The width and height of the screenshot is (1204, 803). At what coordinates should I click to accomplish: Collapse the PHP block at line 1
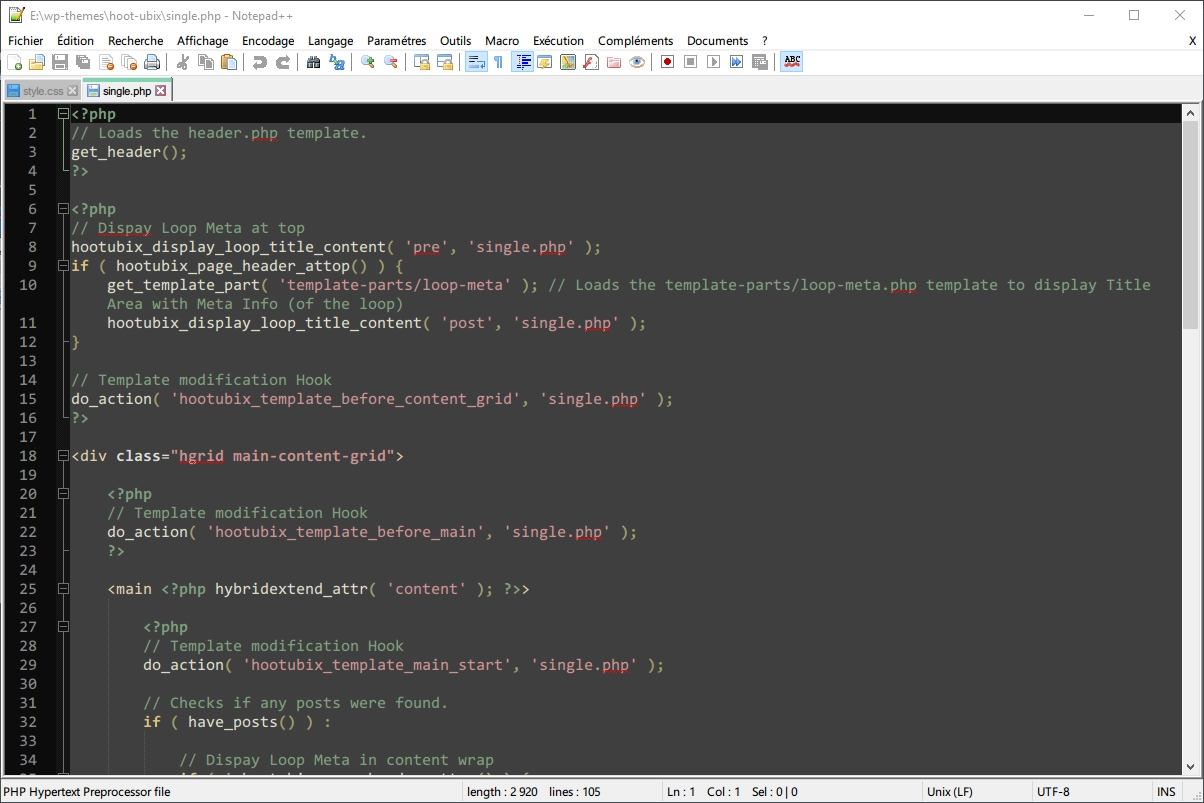point(63,114)
